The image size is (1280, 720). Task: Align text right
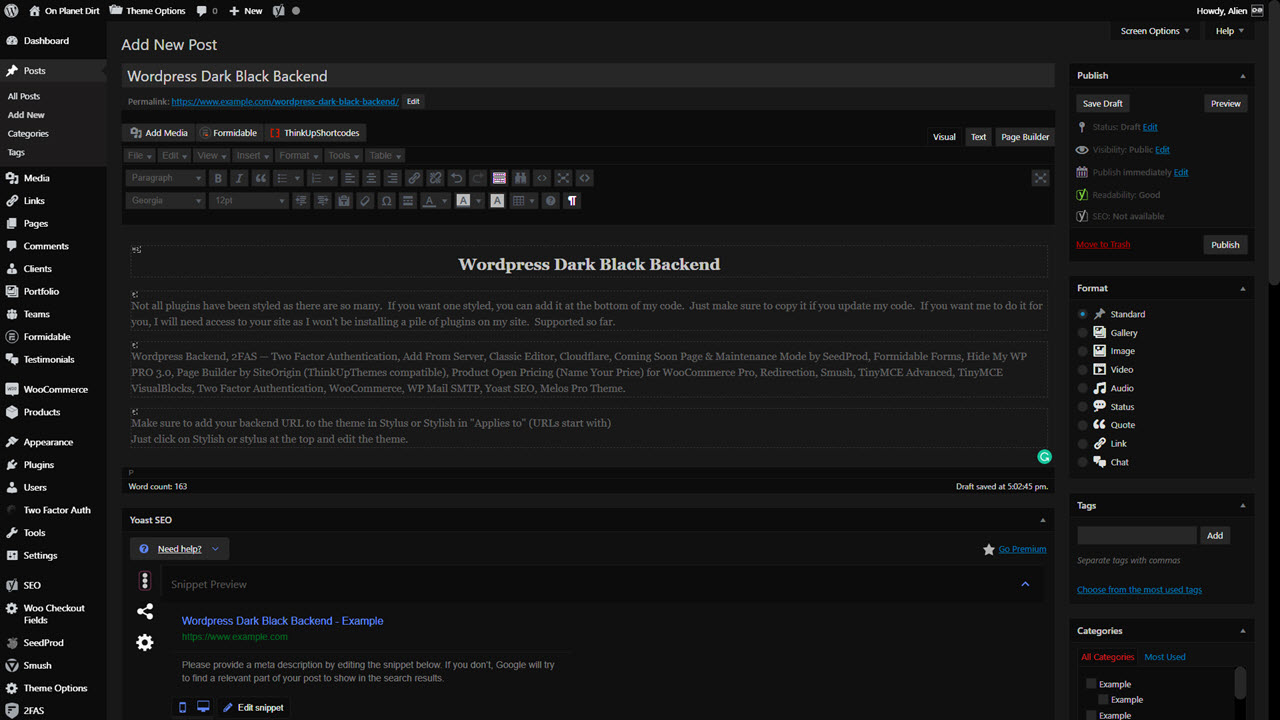point(392,178)
